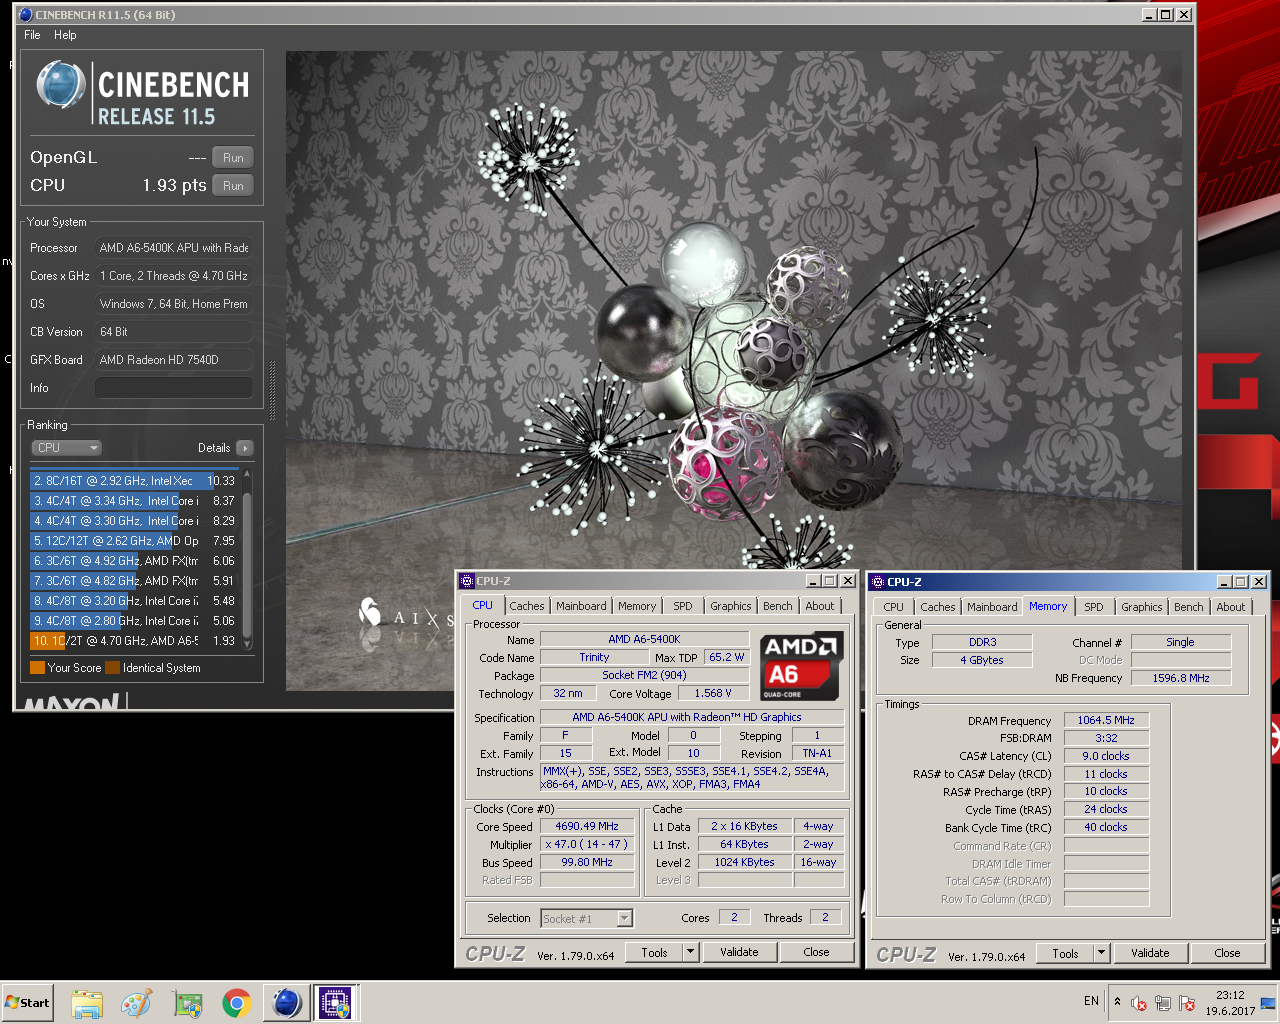This screenshot has width=1280, height=1024.
Task: Click the Info input field
Action: pos(173,388)
